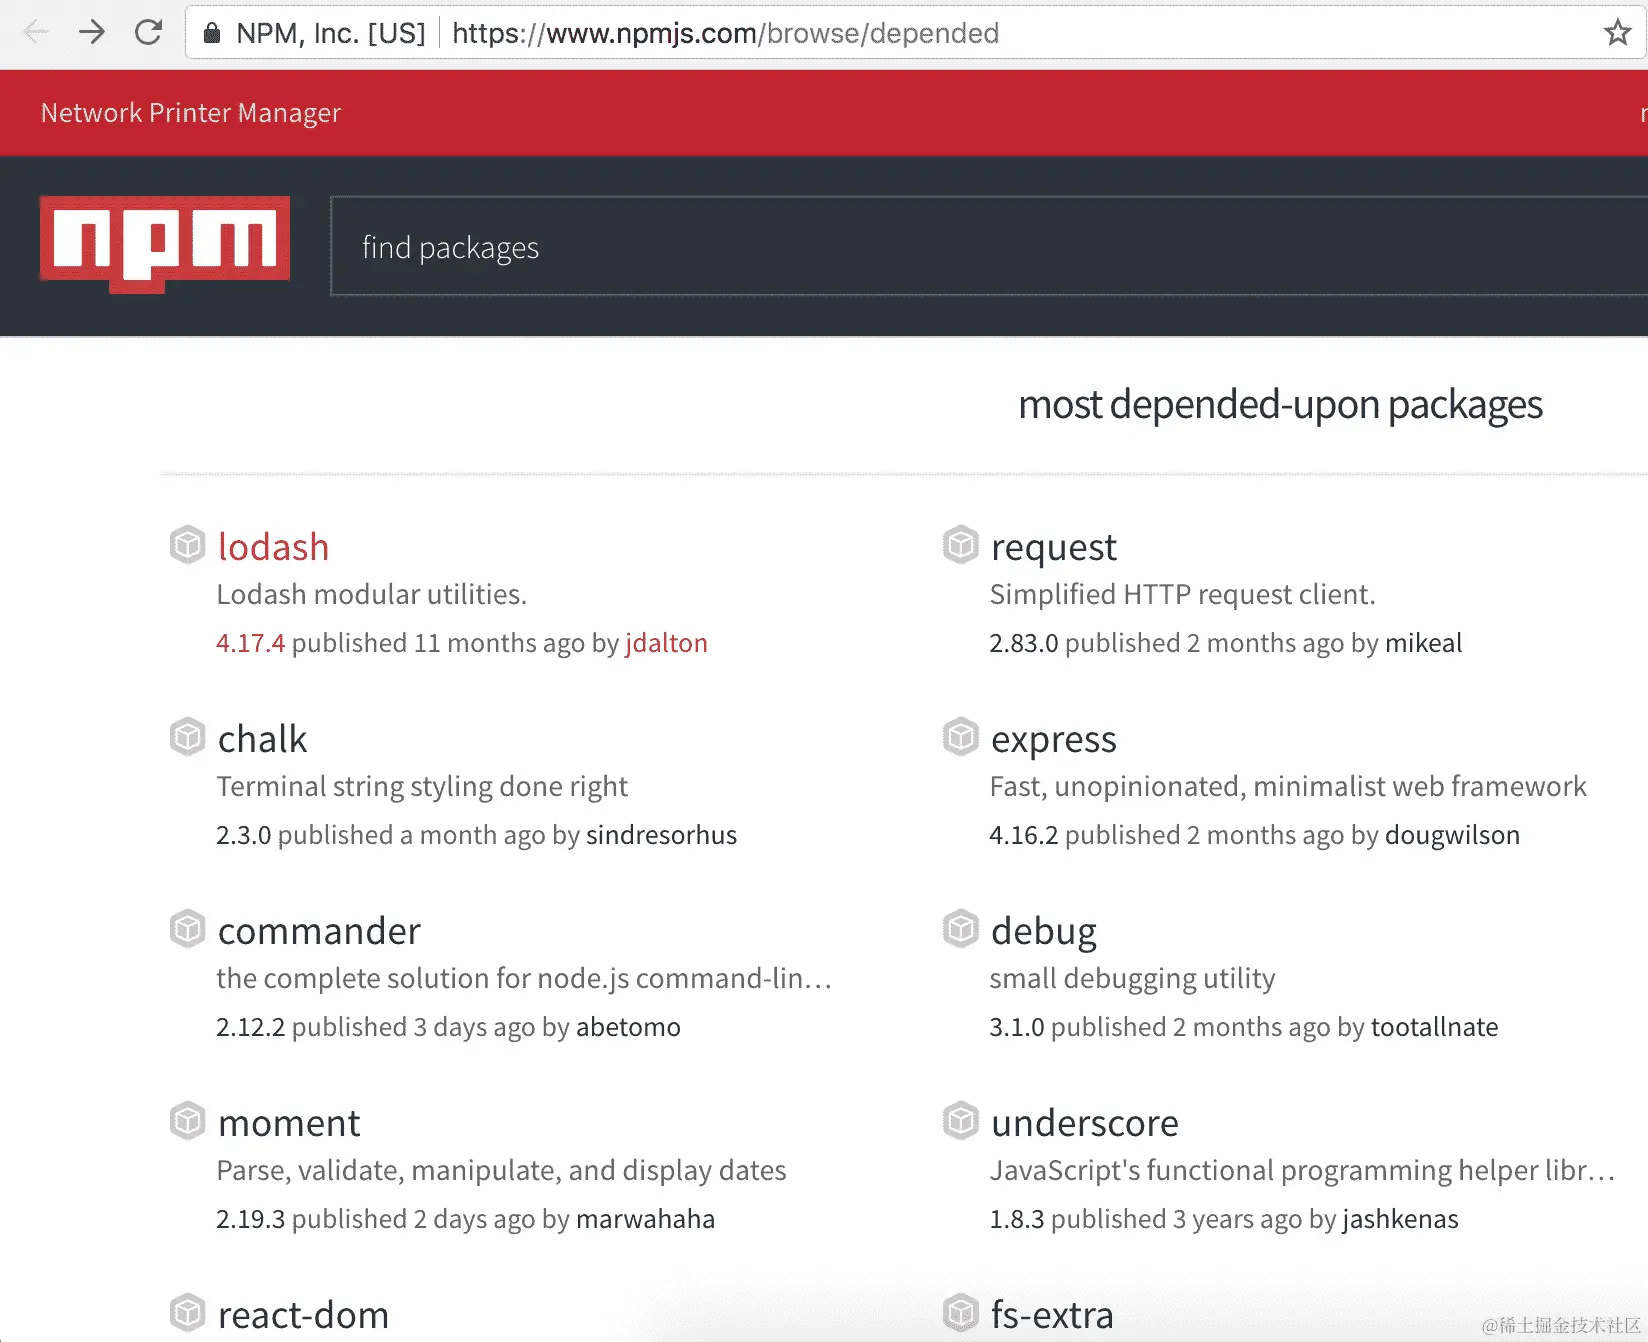Screen dimensions: 1648x1342
Task: Open the chalk package link
Action: [262, 739]
